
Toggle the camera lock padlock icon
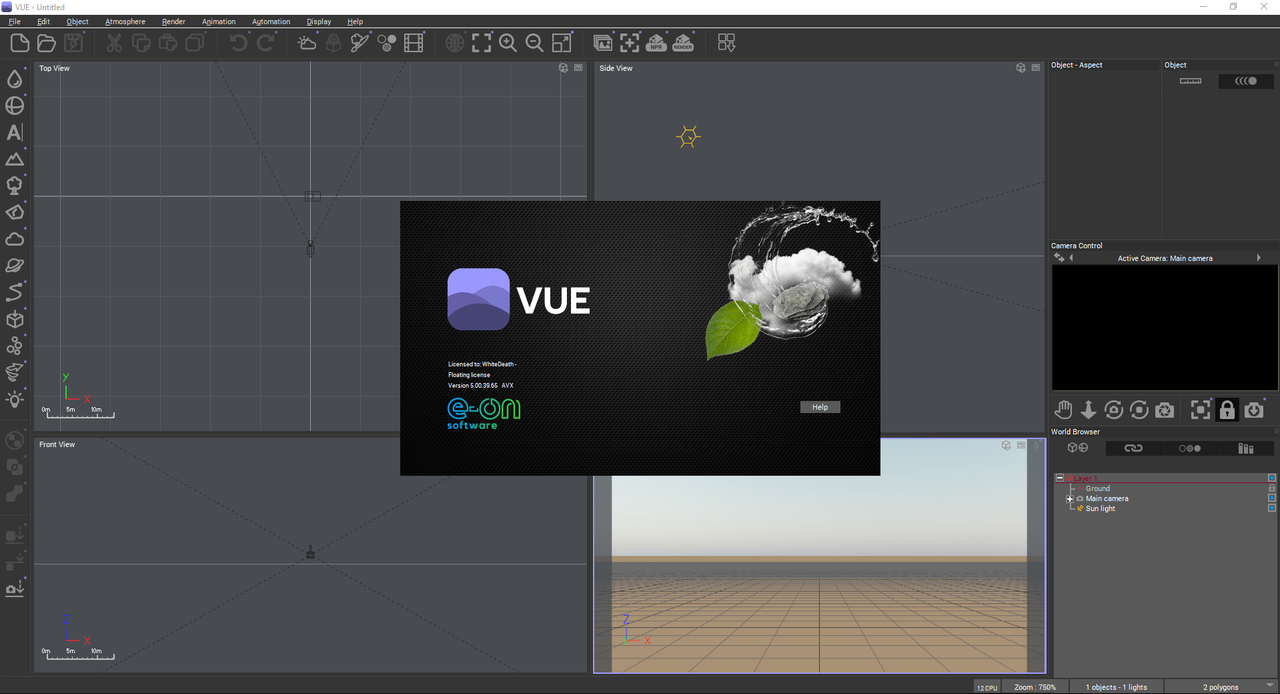click(x=1227, y=409)
